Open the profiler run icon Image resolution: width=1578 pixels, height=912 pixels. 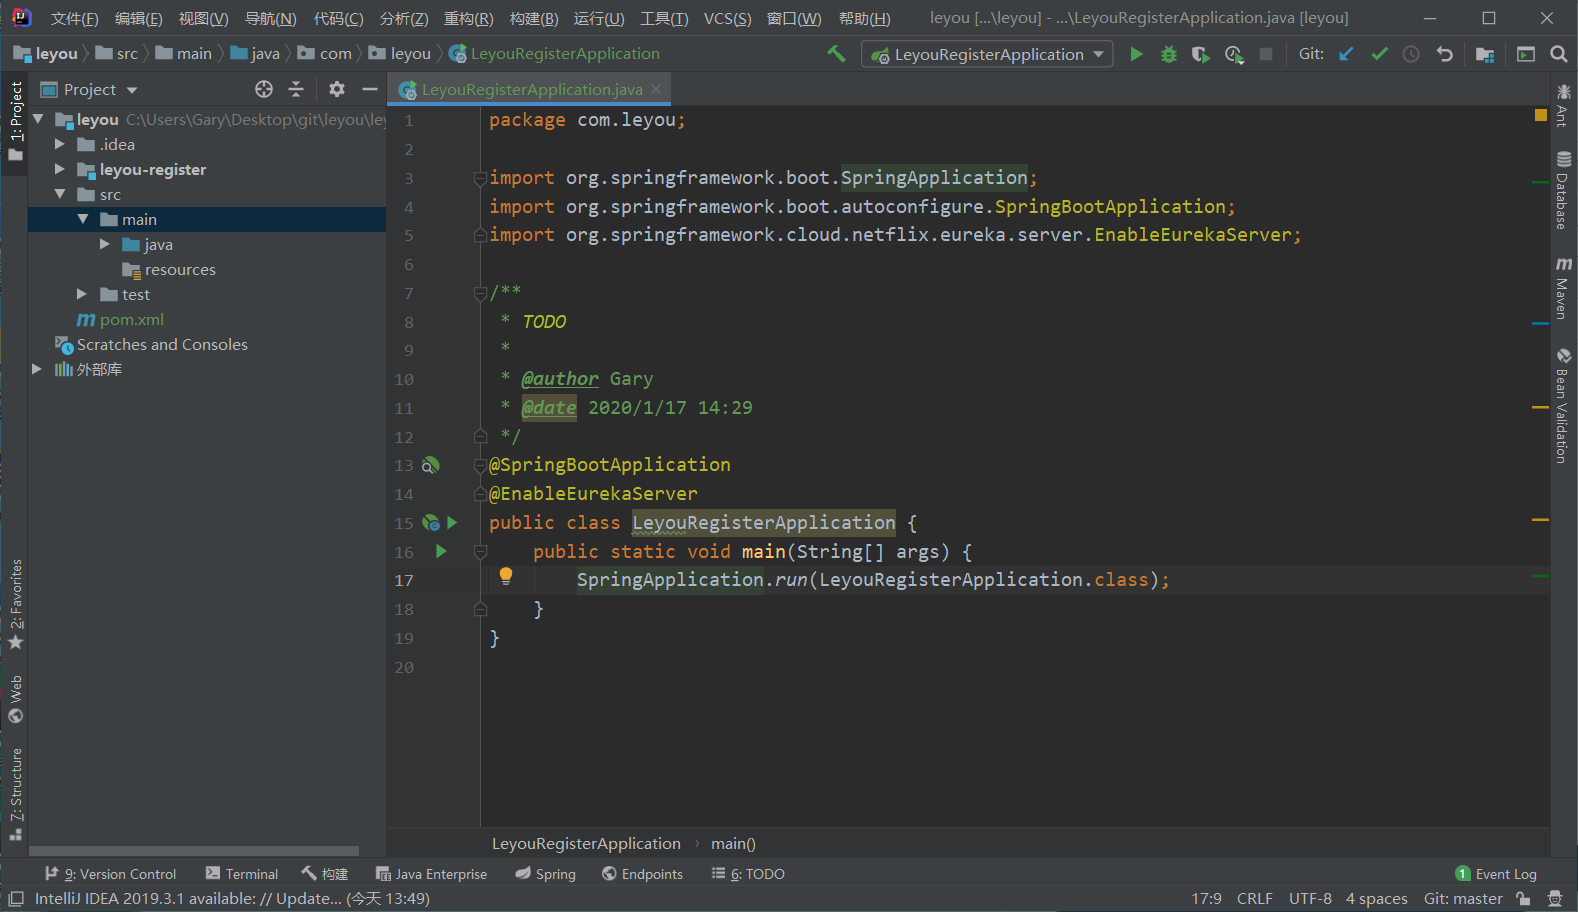[x=1234, y=54]
